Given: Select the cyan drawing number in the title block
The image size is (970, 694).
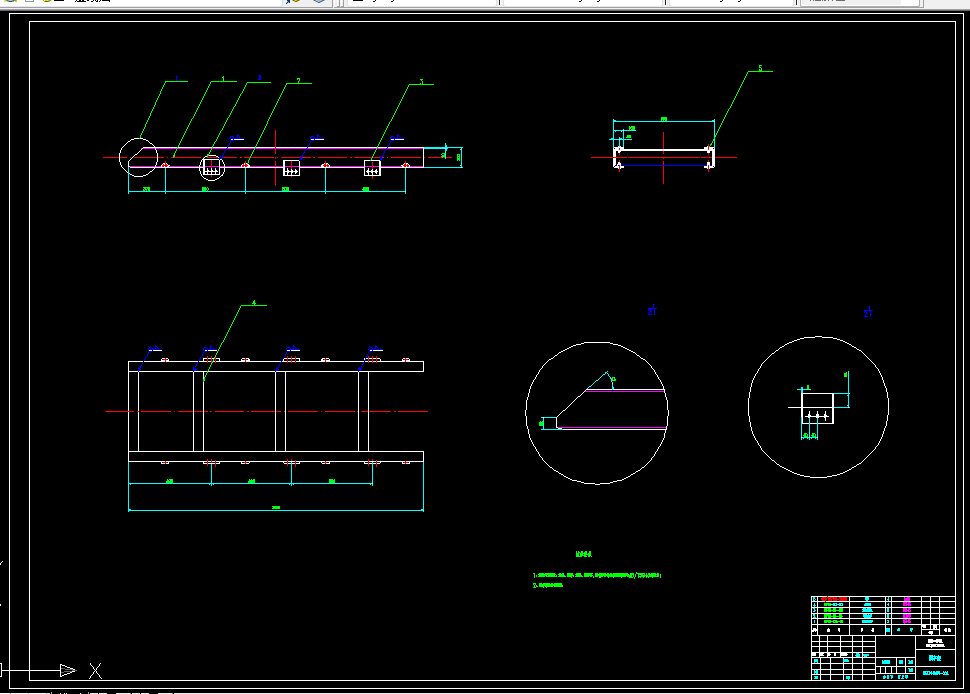Looking at the screenshot, I should 935,673.
